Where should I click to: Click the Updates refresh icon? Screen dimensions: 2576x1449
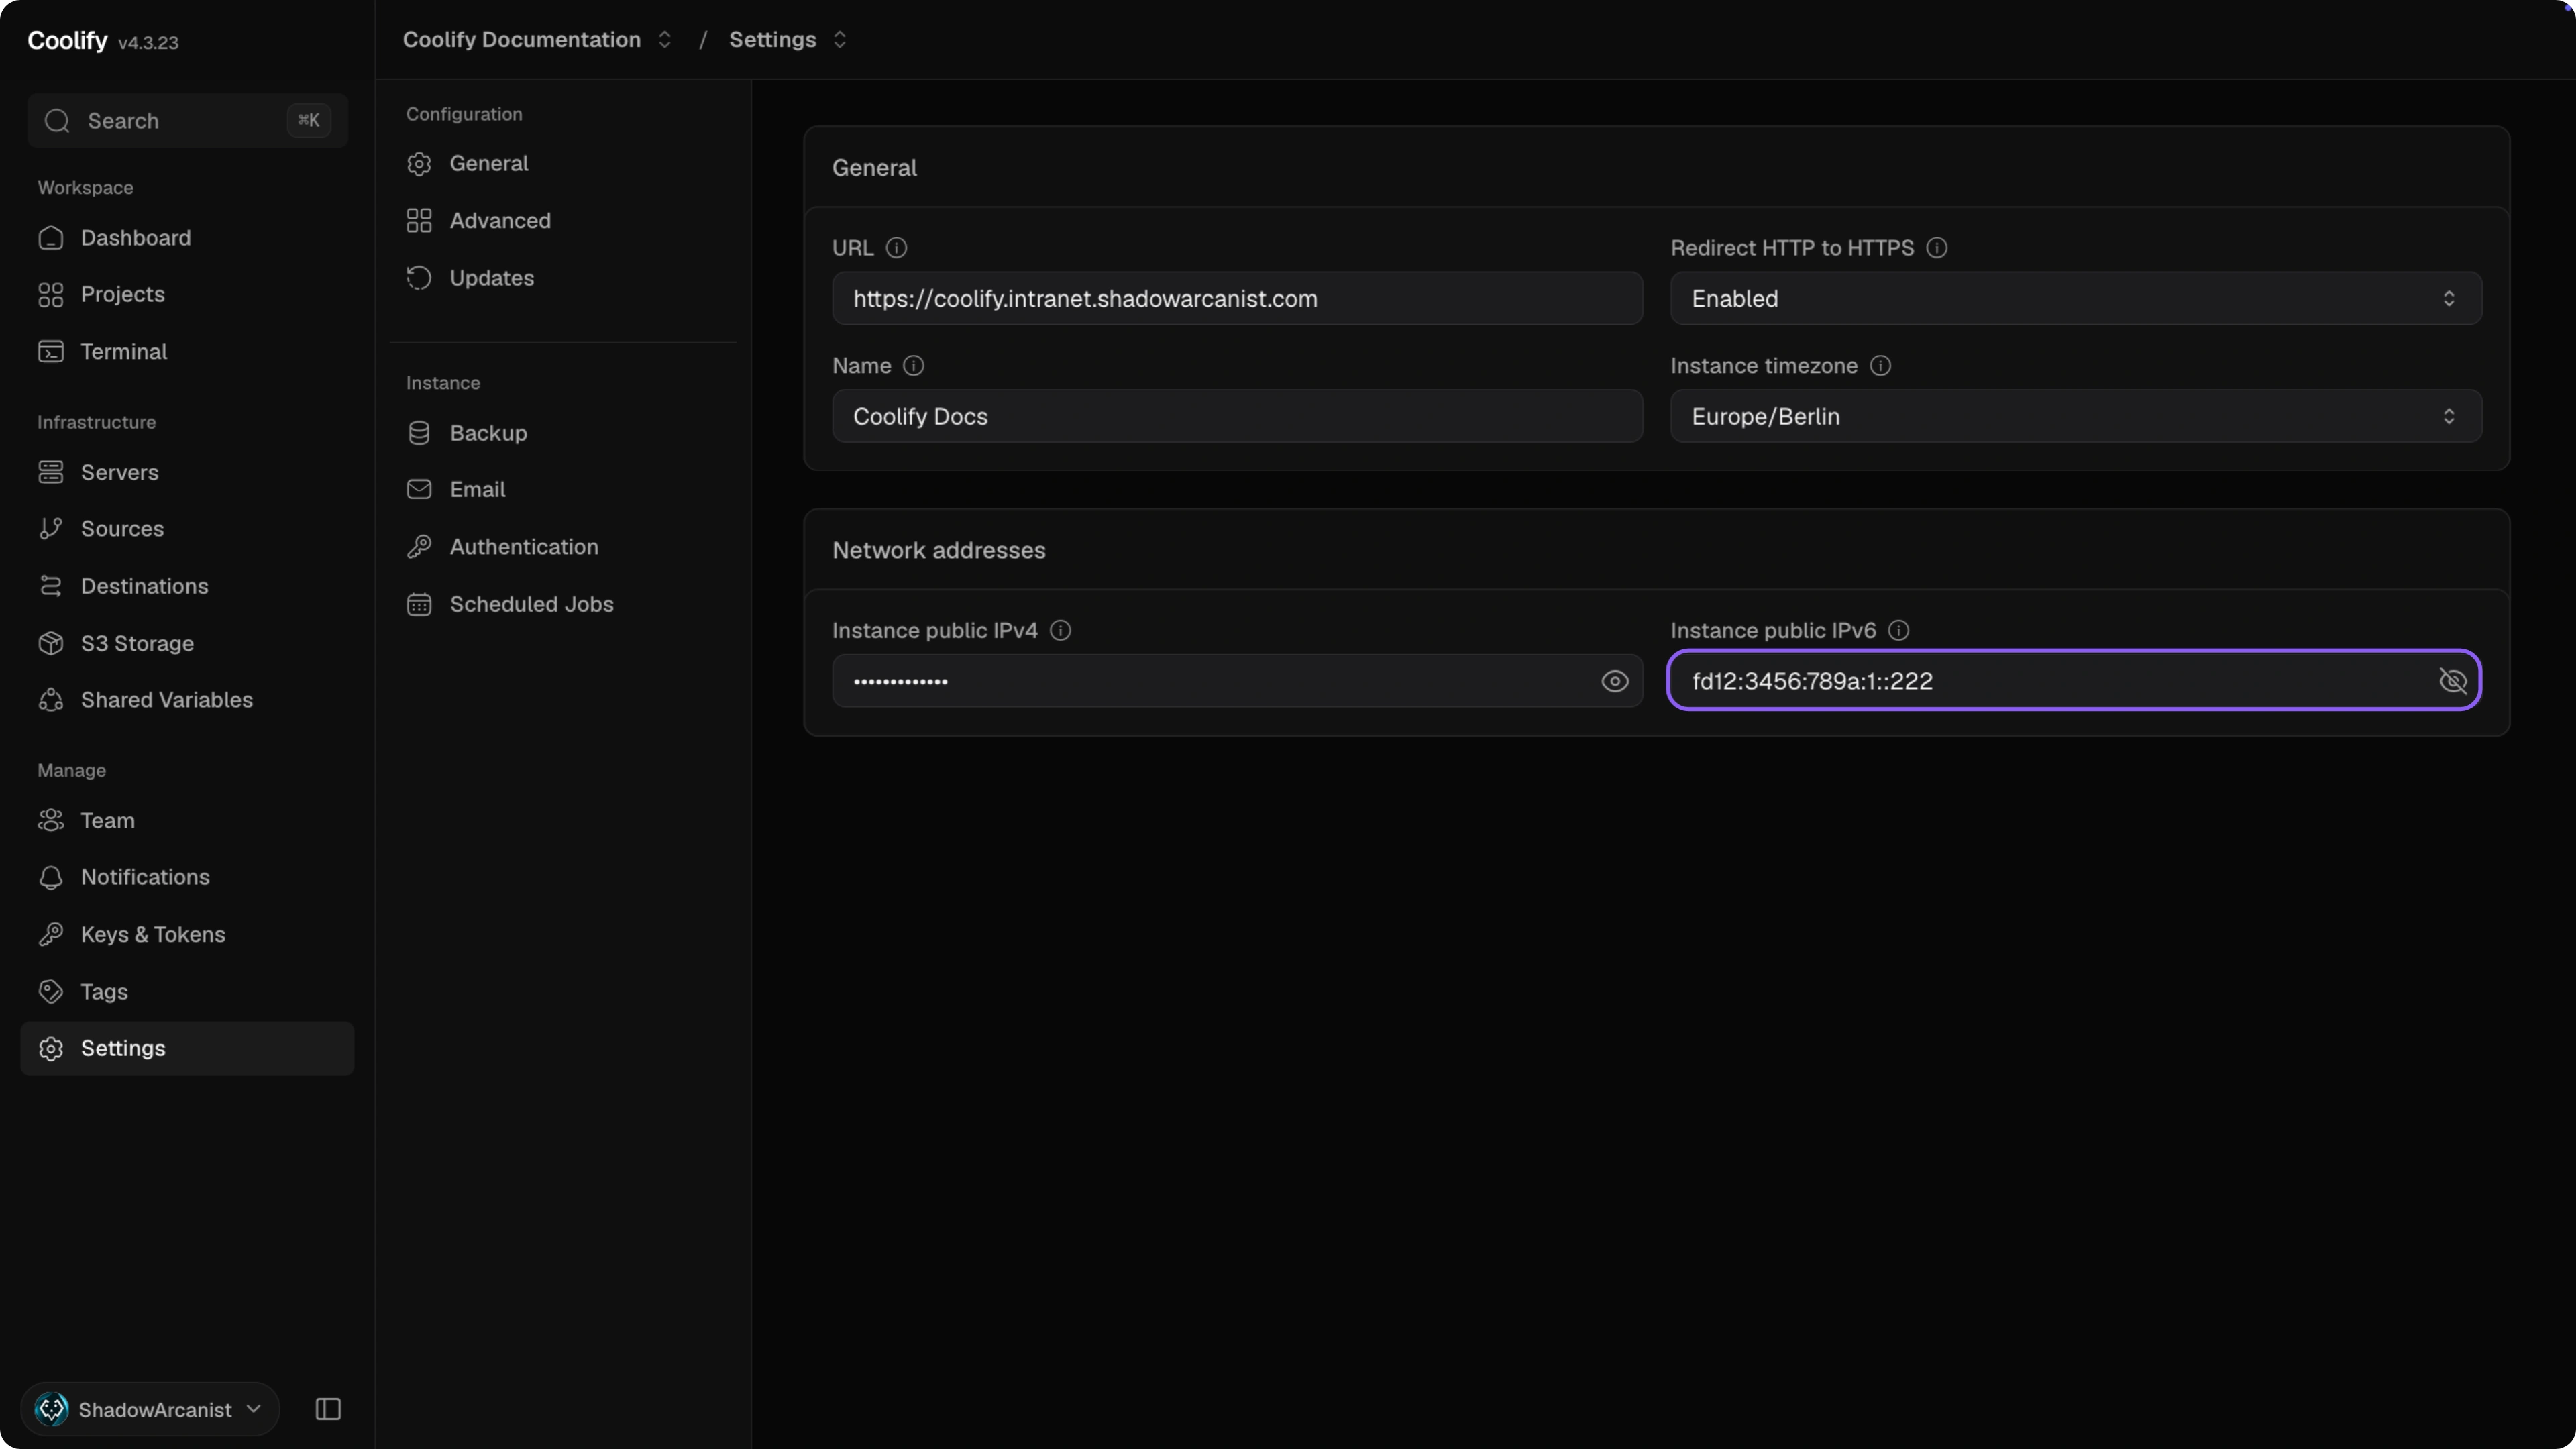click(x=419, y=278)
